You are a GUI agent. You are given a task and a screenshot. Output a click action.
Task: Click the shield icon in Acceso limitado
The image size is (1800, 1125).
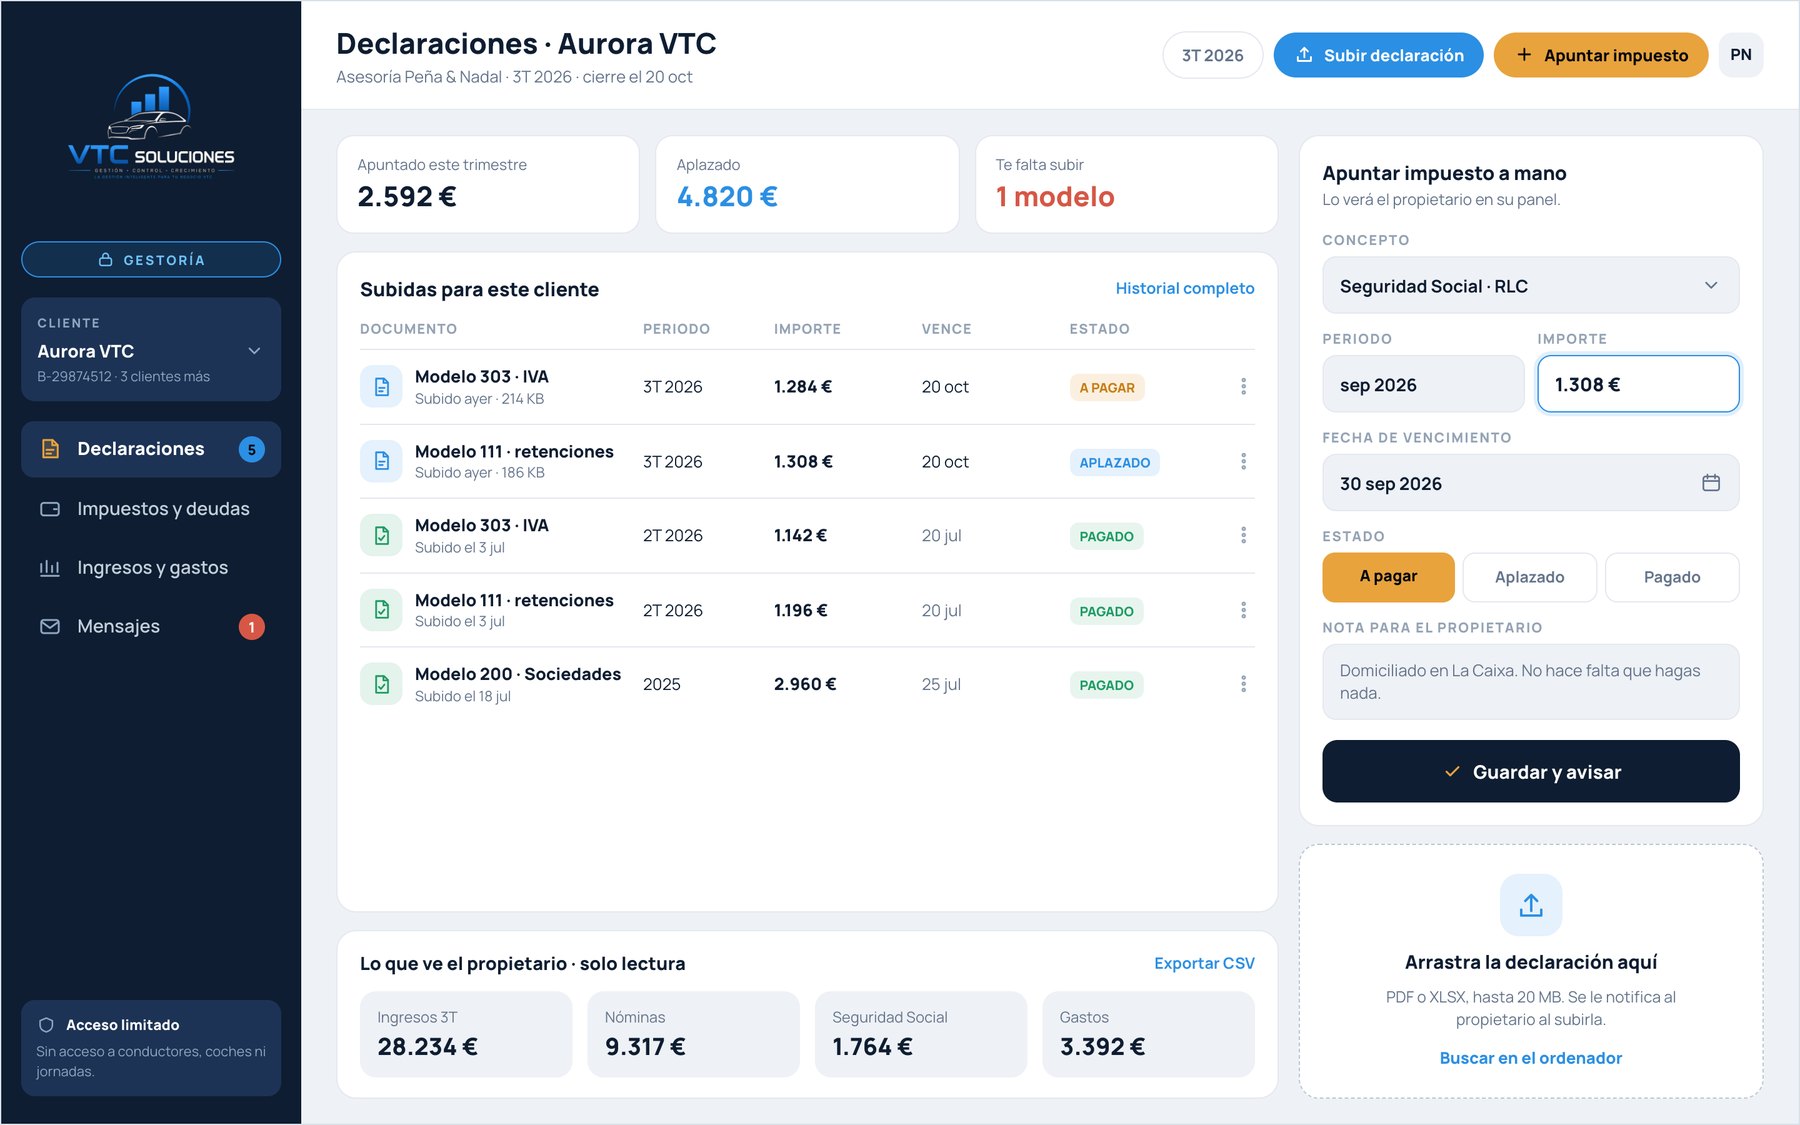[x=46, y=1025]
